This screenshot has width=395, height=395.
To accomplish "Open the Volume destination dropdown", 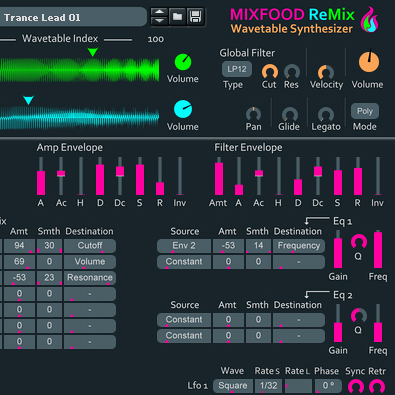I will point(90,262).
